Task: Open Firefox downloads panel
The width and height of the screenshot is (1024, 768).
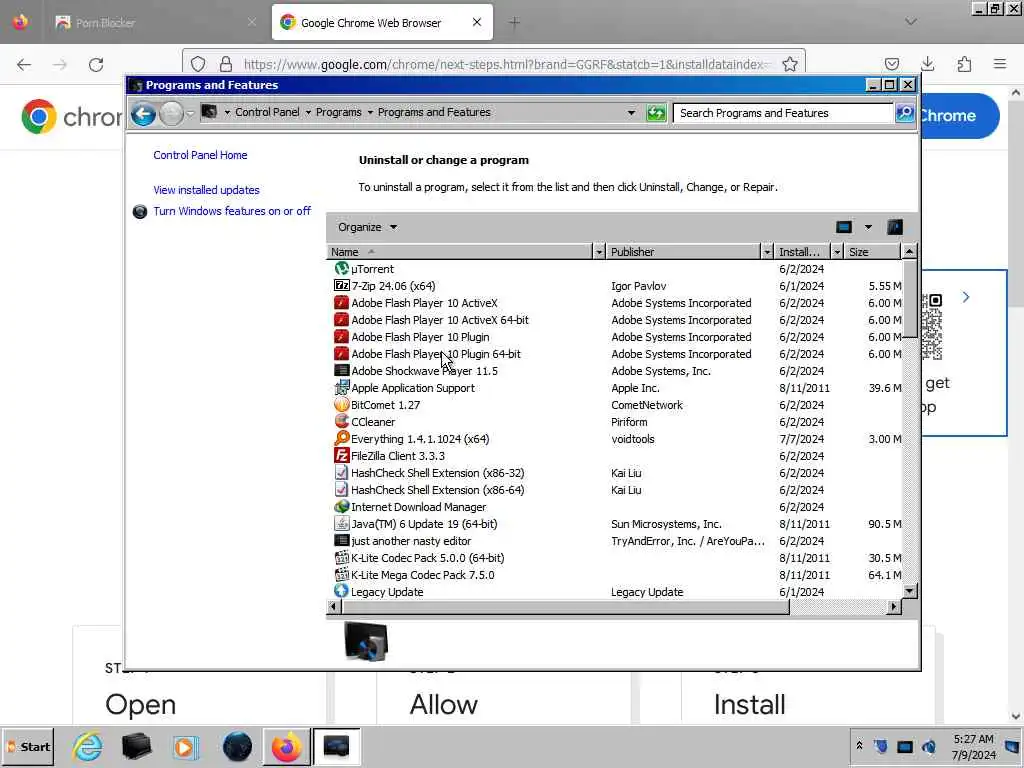Action: click(927, 64)
